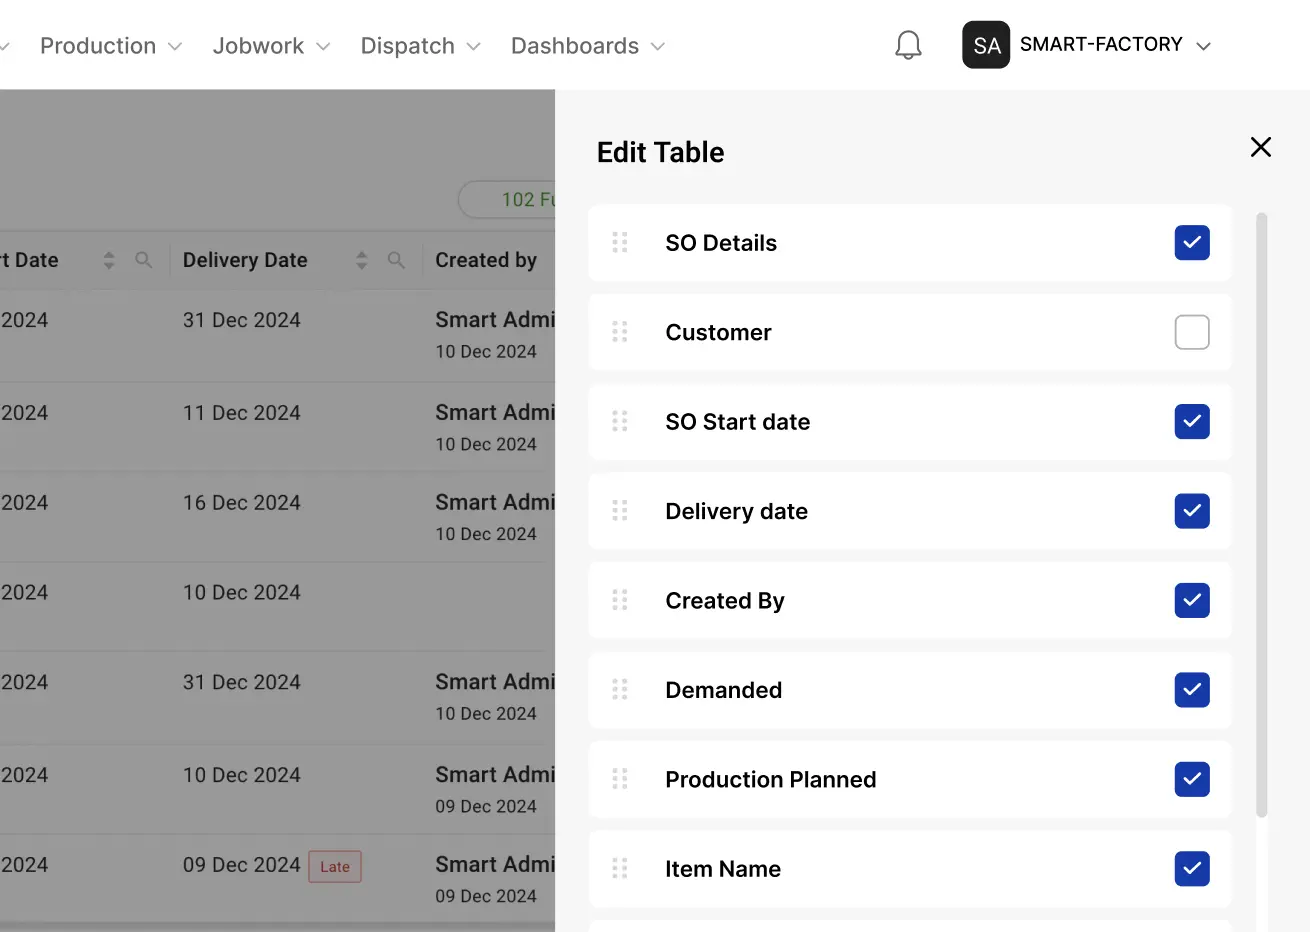Disable the Production Planned checkbox

point(1191,779)
